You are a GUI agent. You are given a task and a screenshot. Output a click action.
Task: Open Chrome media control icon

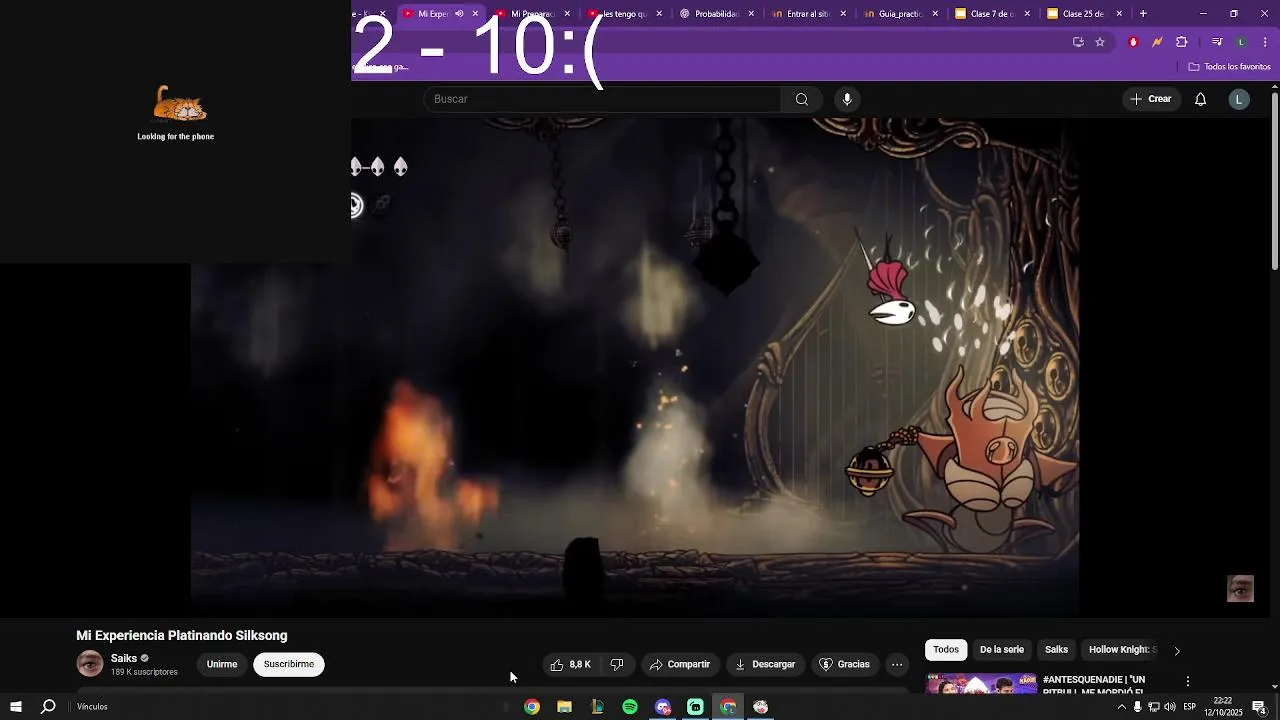[1217, 42]
